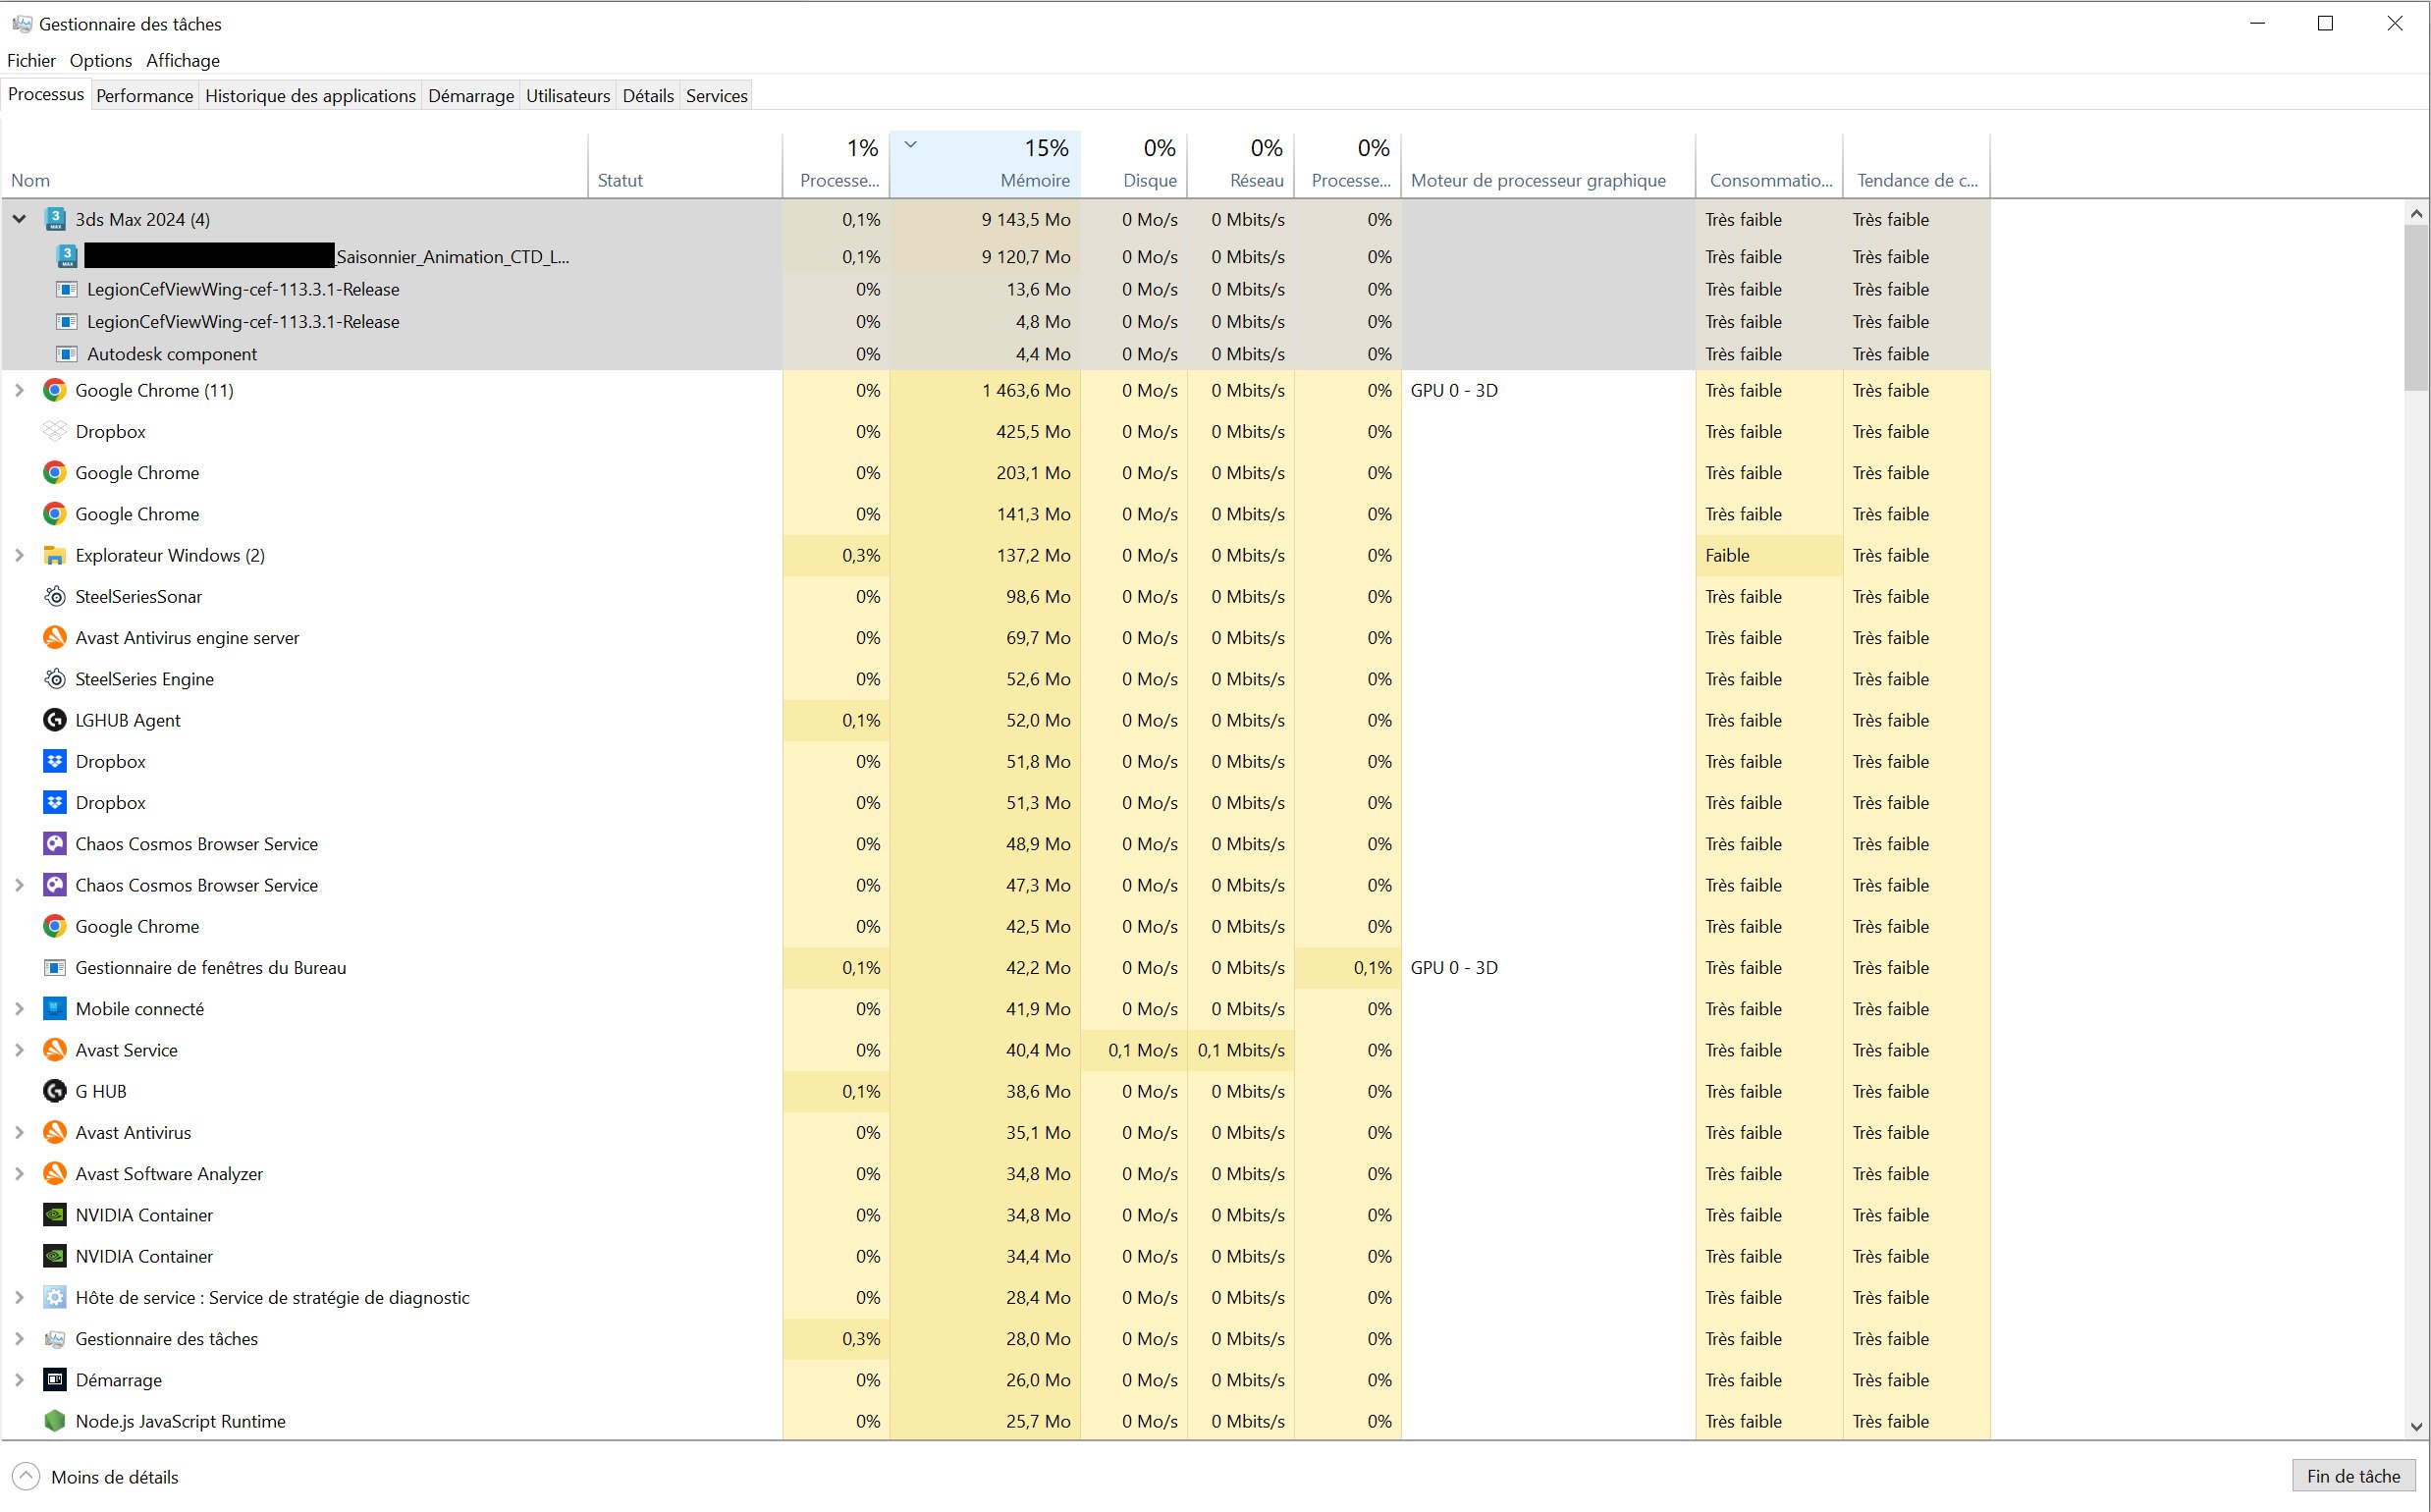
Task: Open the Affichage menu
Action: [183, 61]
